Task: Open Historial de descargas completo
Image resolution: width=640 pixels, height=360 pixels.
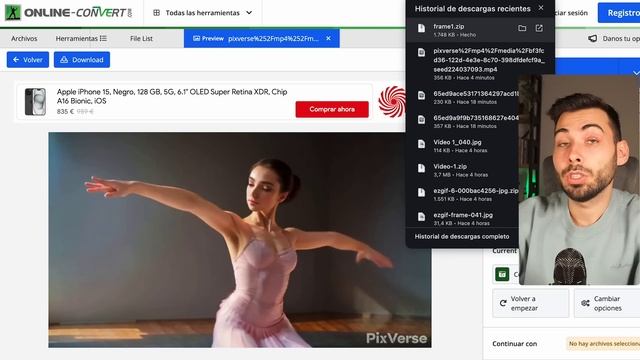Action: coord(462,237)
